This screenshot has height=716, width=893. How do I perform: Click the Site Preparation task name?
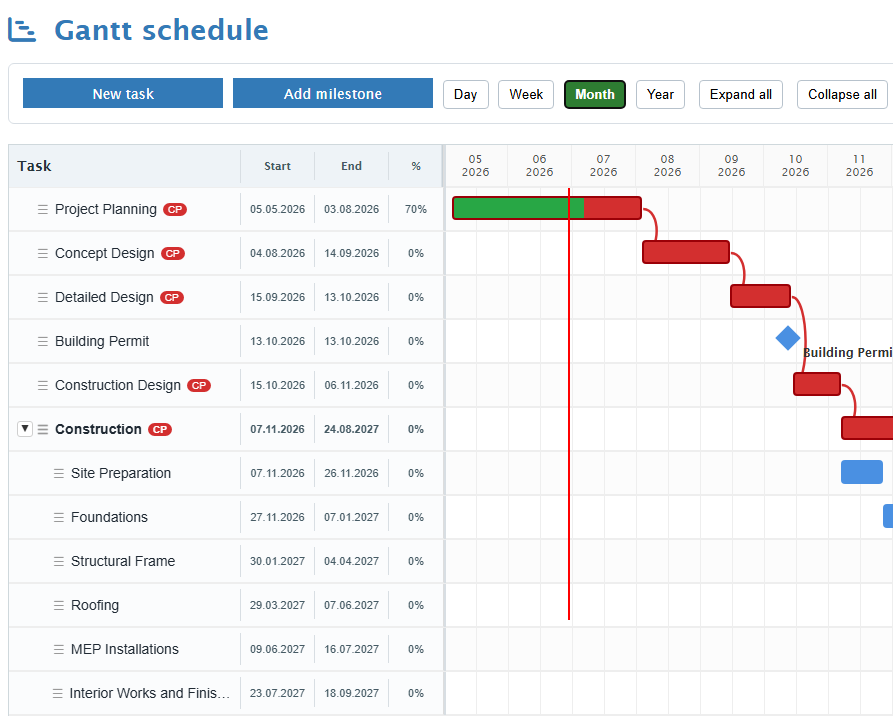[x=121, y=473]
